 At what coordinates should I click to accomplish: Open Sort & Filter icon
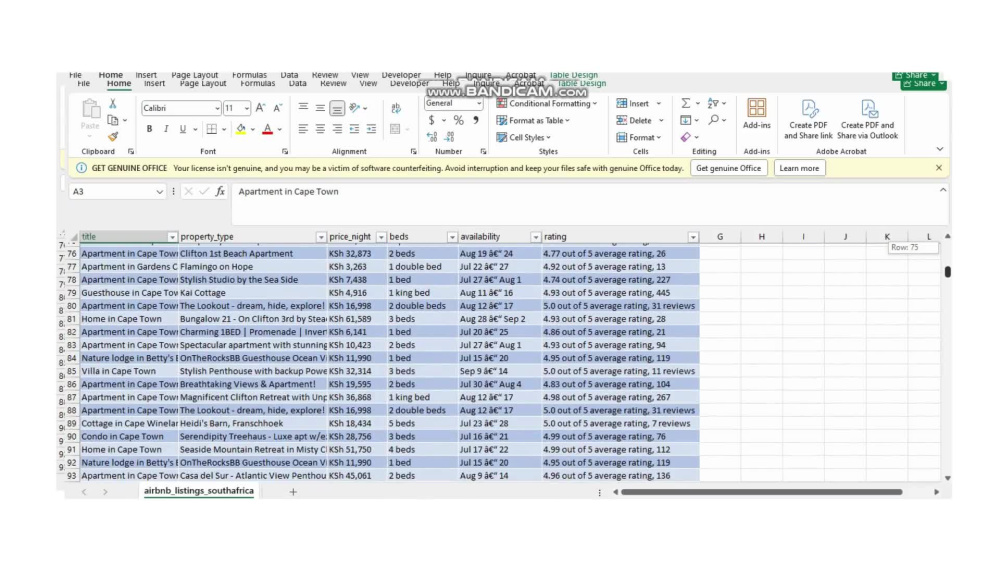pos(713,103)
